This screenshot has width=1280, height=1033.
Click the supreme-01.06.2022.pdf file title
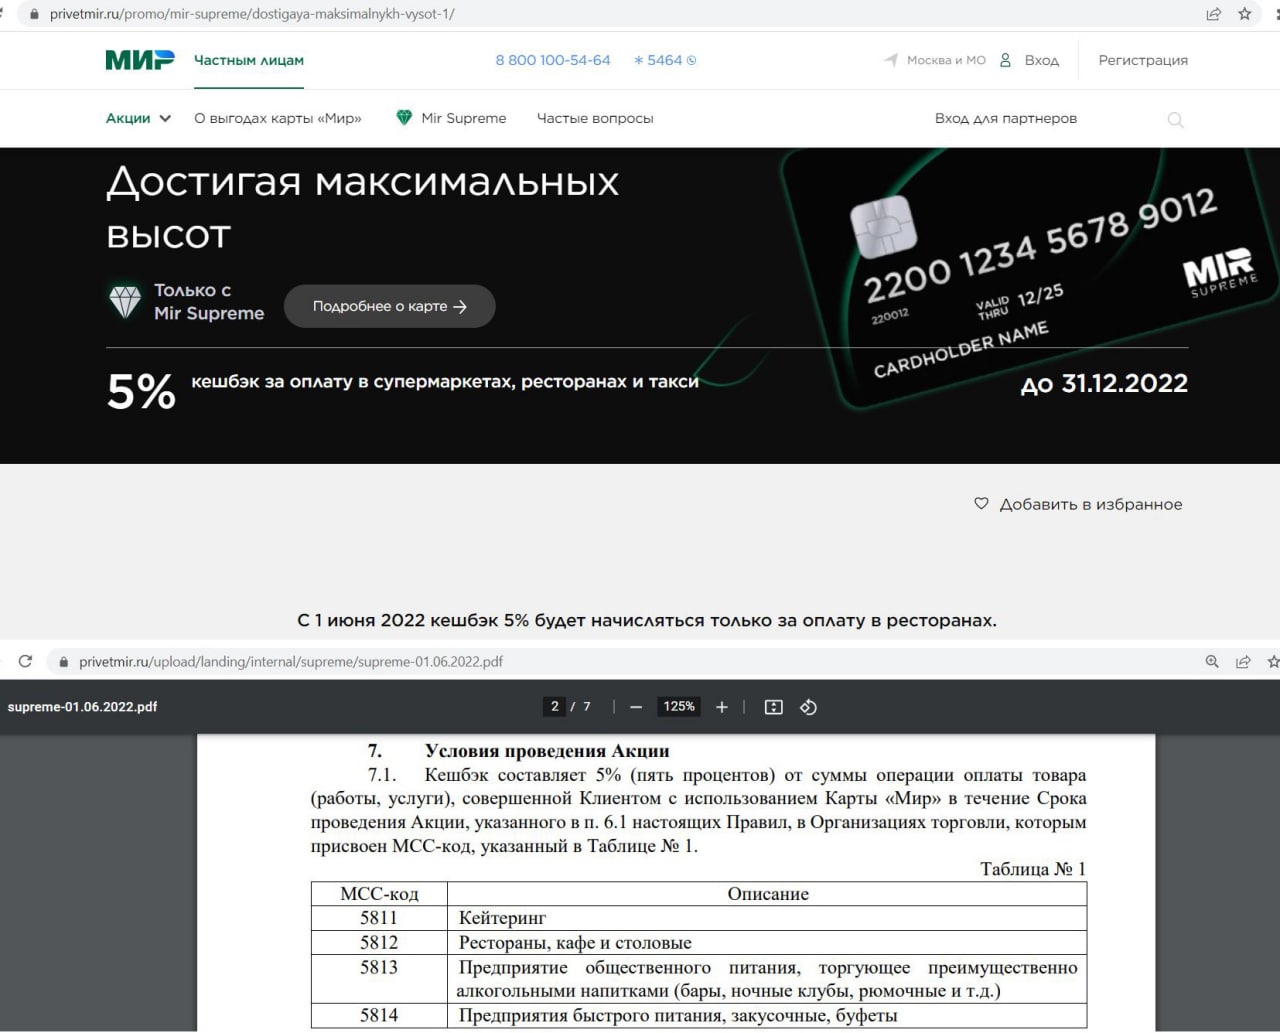click(x=82, y=707)
